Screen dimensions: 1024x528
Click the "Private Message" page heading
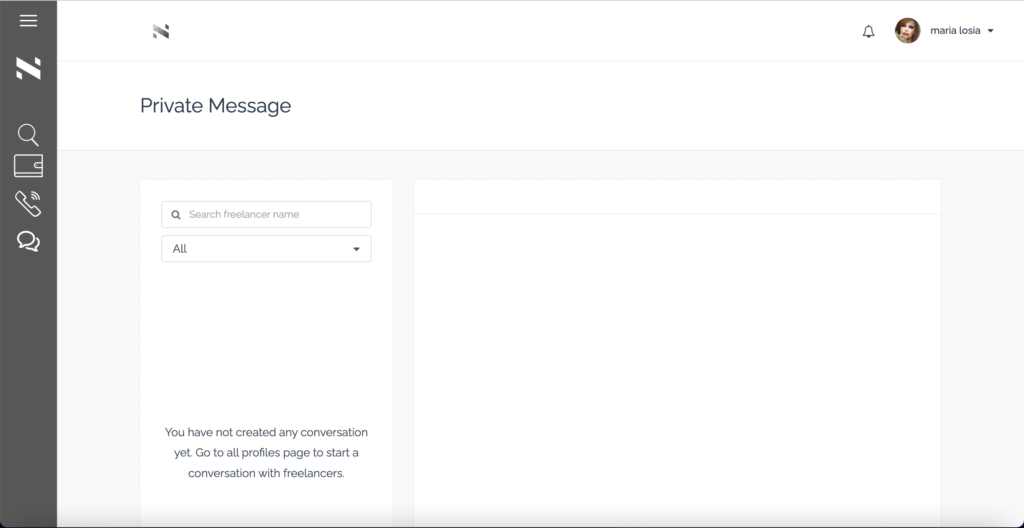click(215, 106)
